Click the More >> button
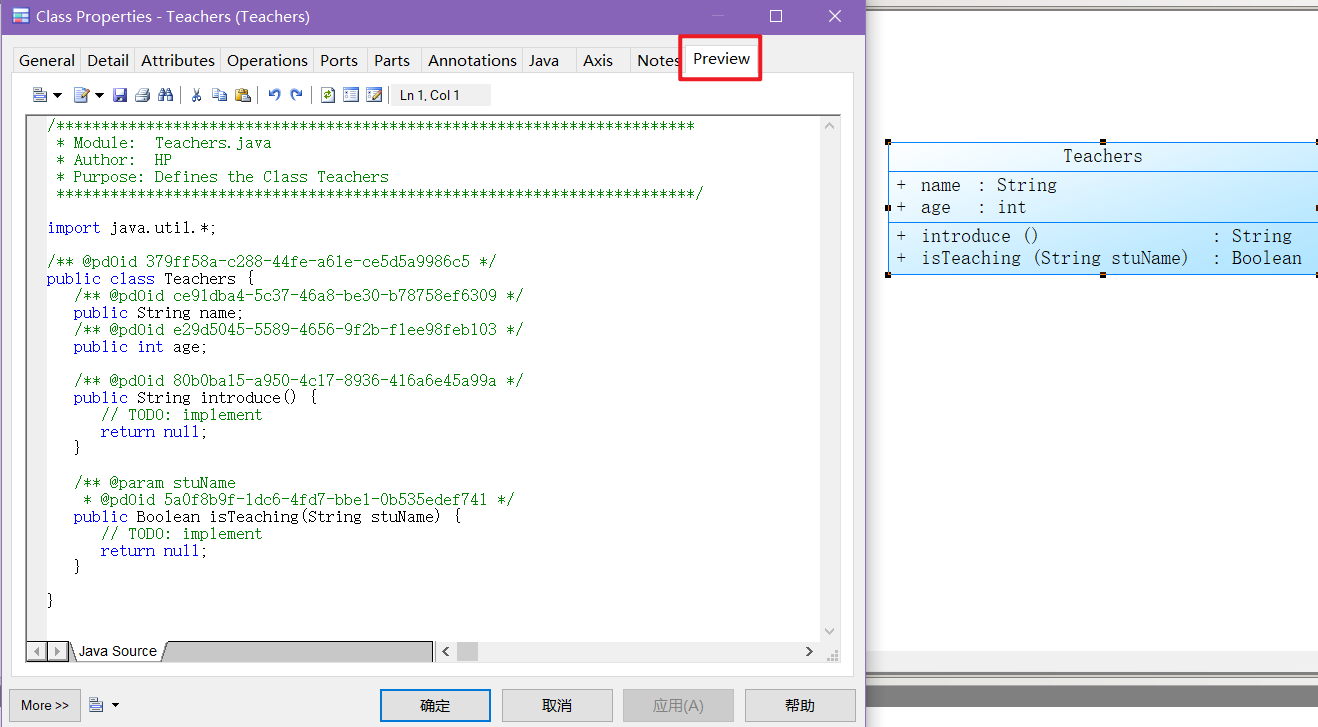Viewport: 1318px width, 727px height. coord(45,705)
